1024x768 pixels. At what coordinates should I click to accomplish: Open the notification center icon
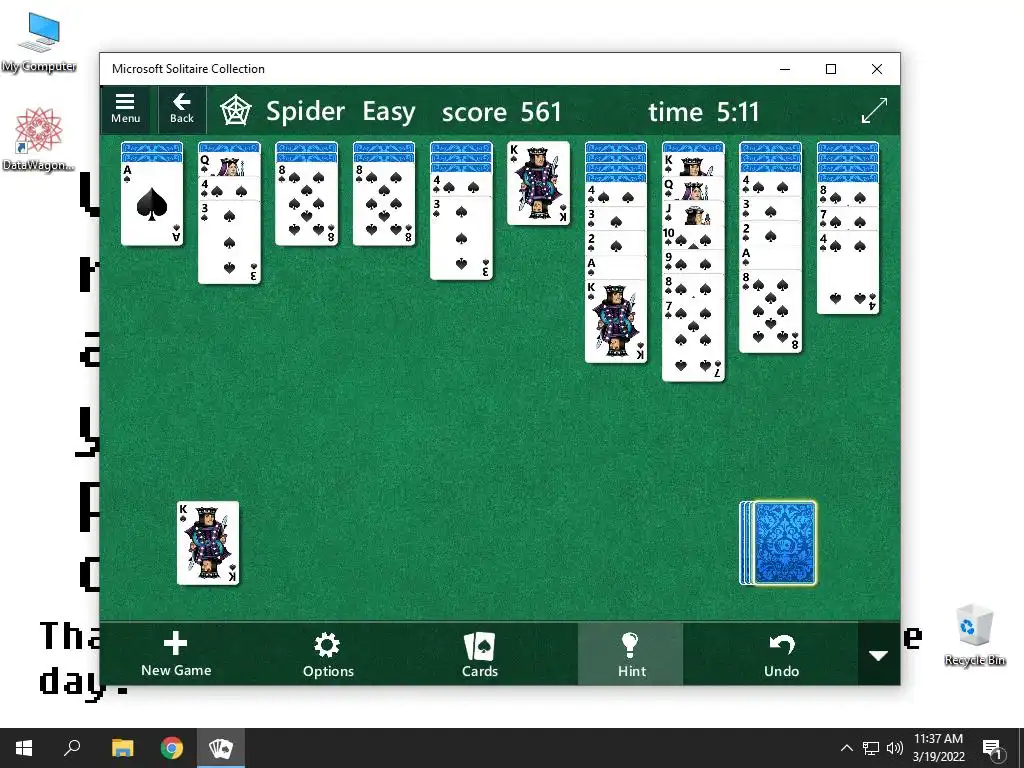click(992, 749)
